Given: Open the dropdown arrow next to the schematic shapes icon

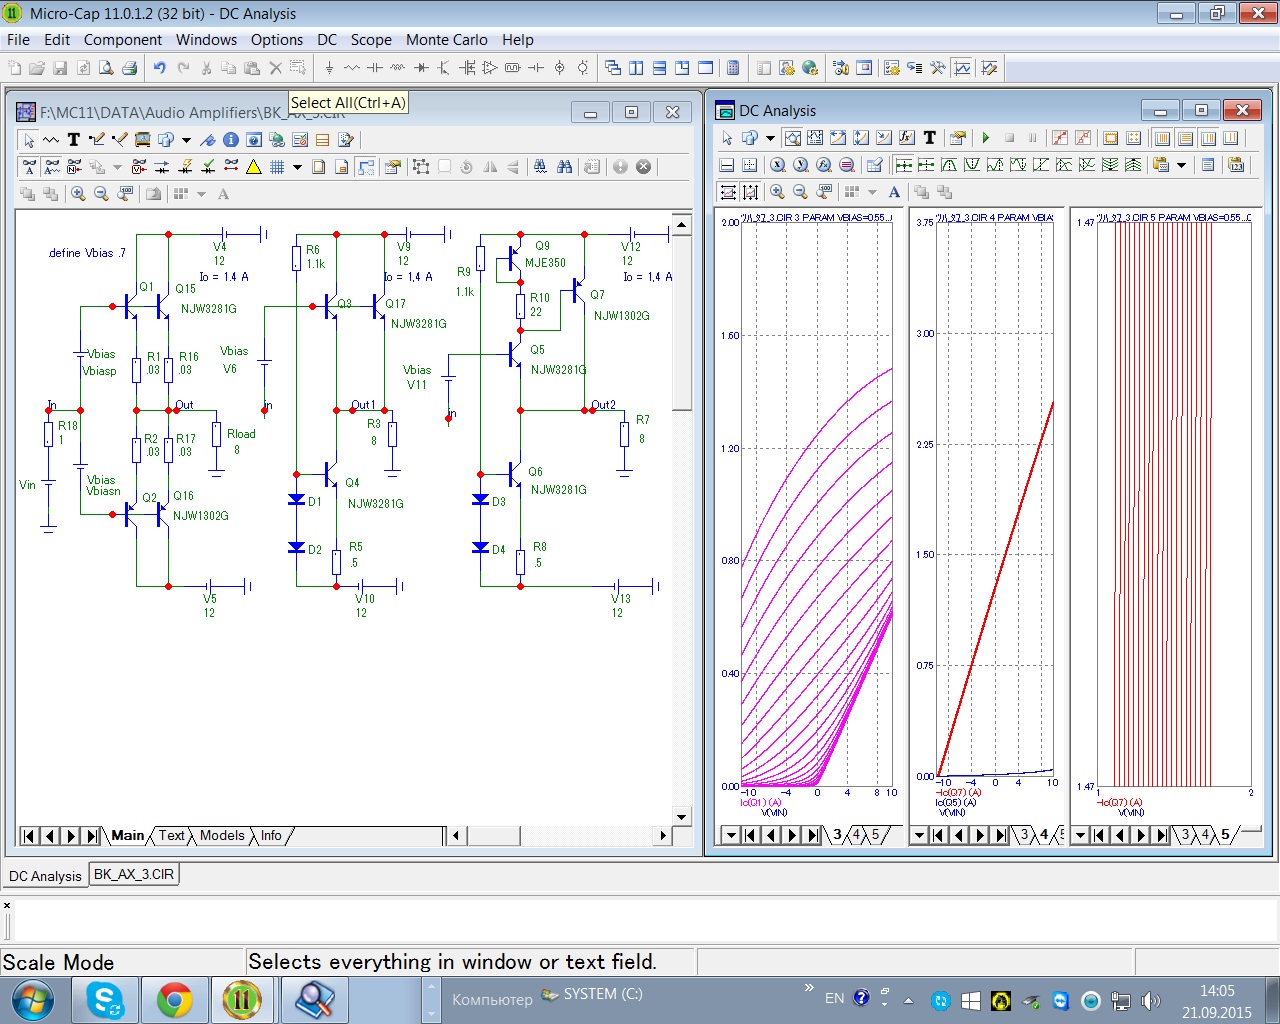Looking at the screenshot, I should (x=186, y=140).
